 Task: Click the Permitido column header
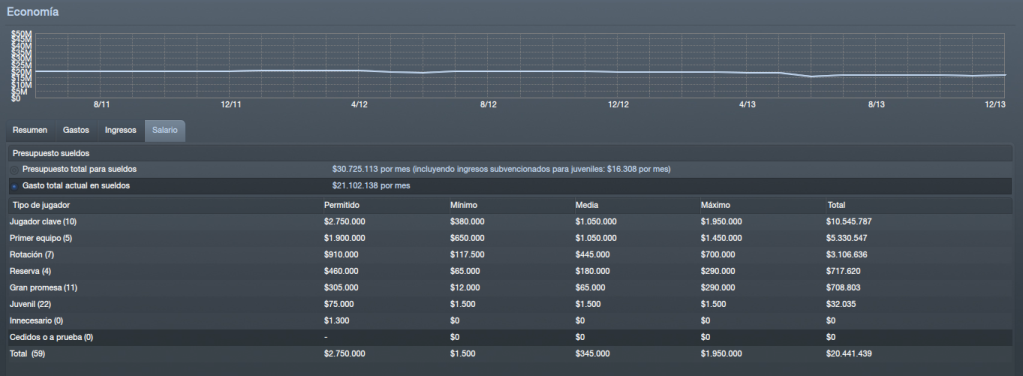tap(341, 205)
